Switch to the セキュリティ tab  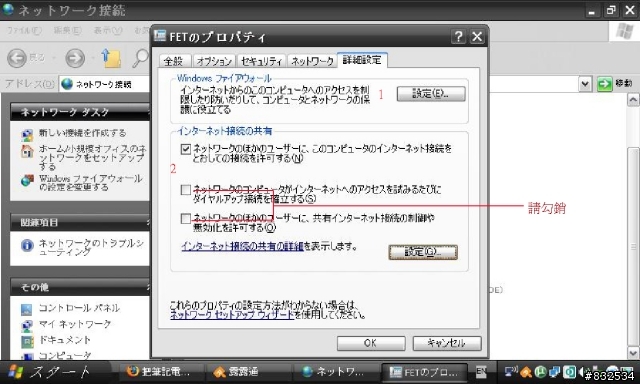(x=262, y=61)
